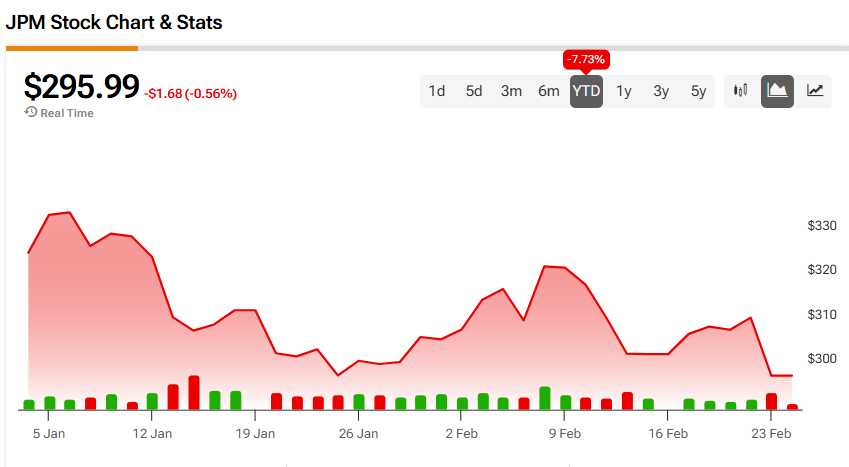Screen dimensions: 849x467
Task: Click the 2 Feb date axis label
Action: 461,433
